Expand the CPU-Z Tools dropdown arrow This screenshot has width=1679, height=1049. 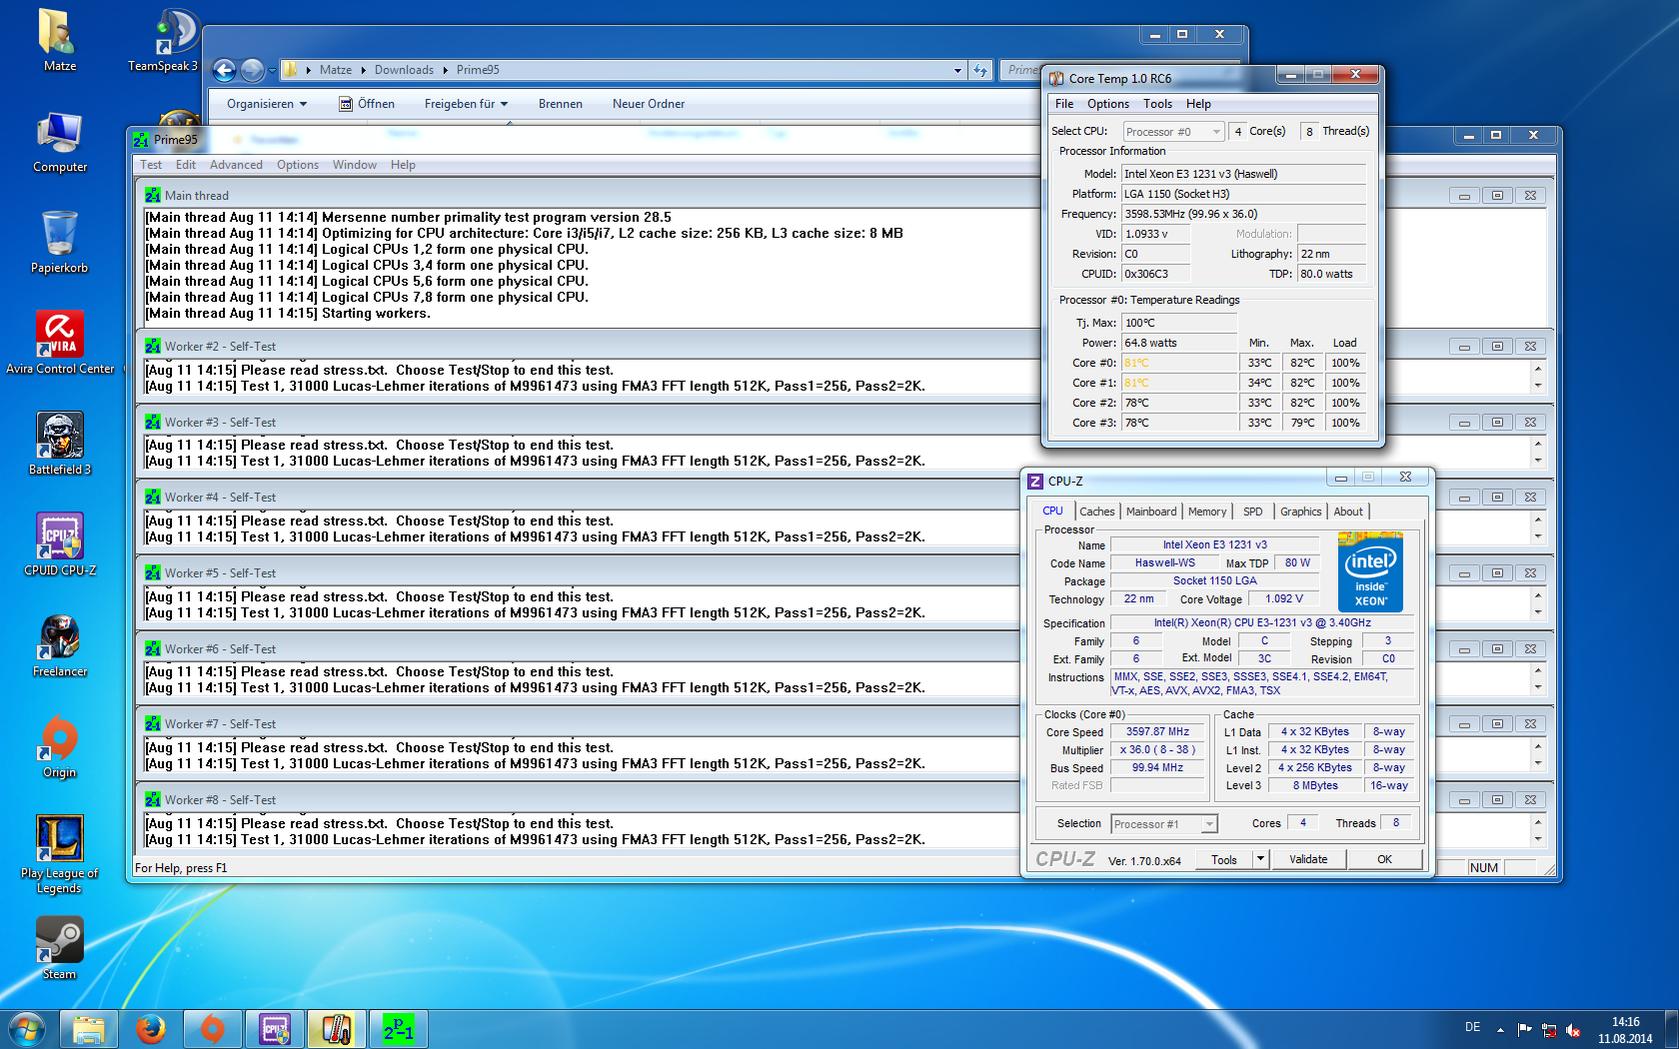pos(1260,859)
